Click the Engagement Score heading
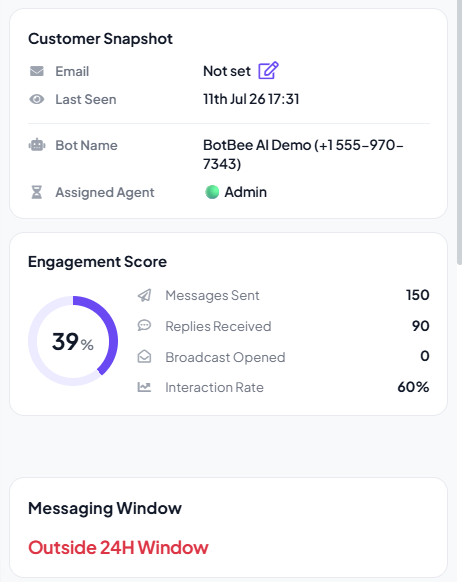 click(x=98, y=262)
